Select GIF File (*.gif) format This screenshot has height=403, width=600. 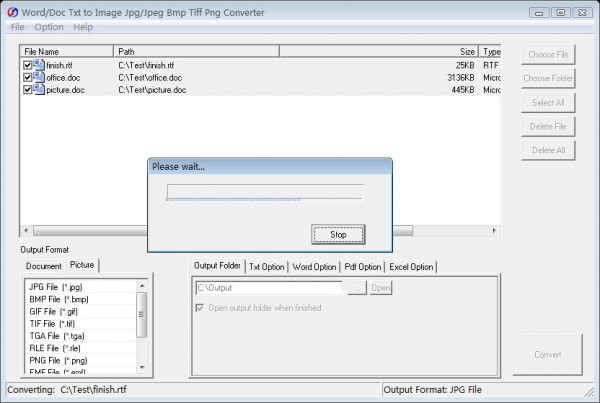click(x=80, y=311)
